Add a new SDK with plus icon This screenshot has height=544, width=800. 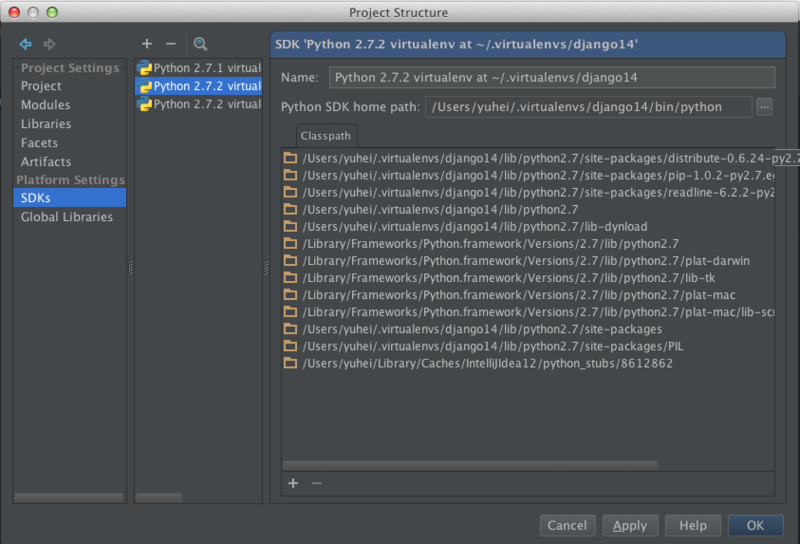click(147, 44)
